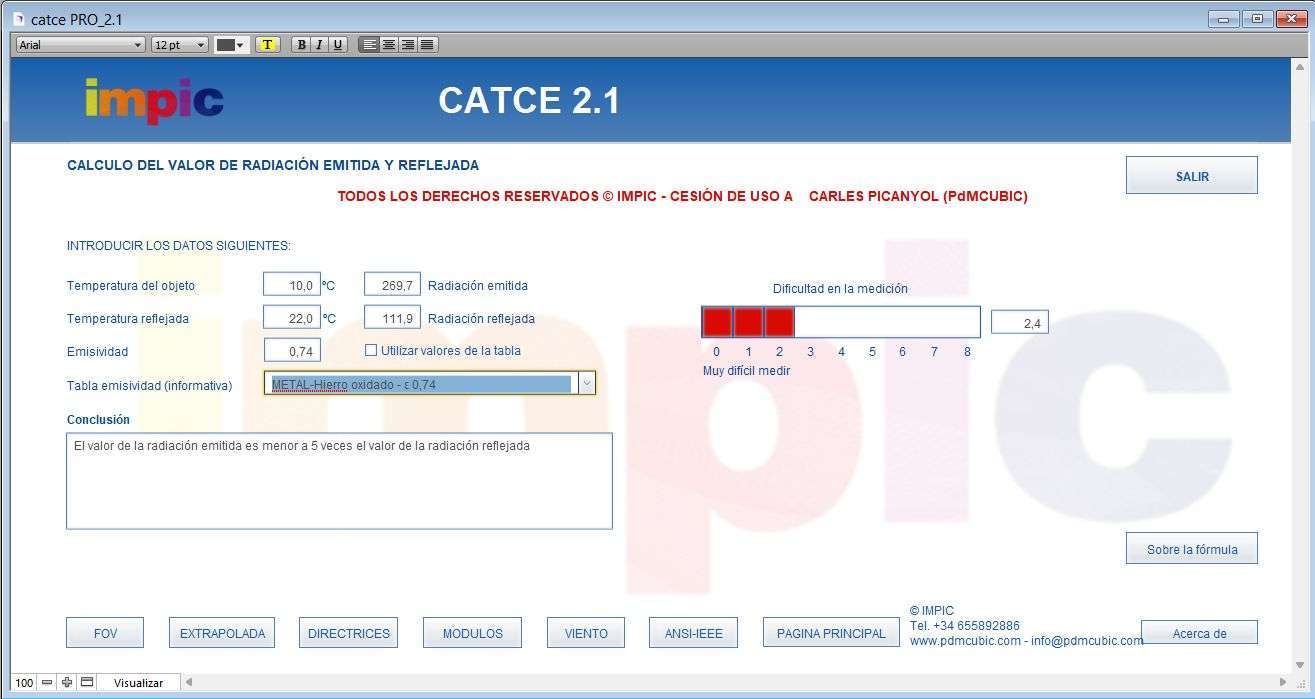Viewport: 1315px width, 699px height.
Task: Apply center text alignment
Action: pyautogui.click(x=388, y=44)
